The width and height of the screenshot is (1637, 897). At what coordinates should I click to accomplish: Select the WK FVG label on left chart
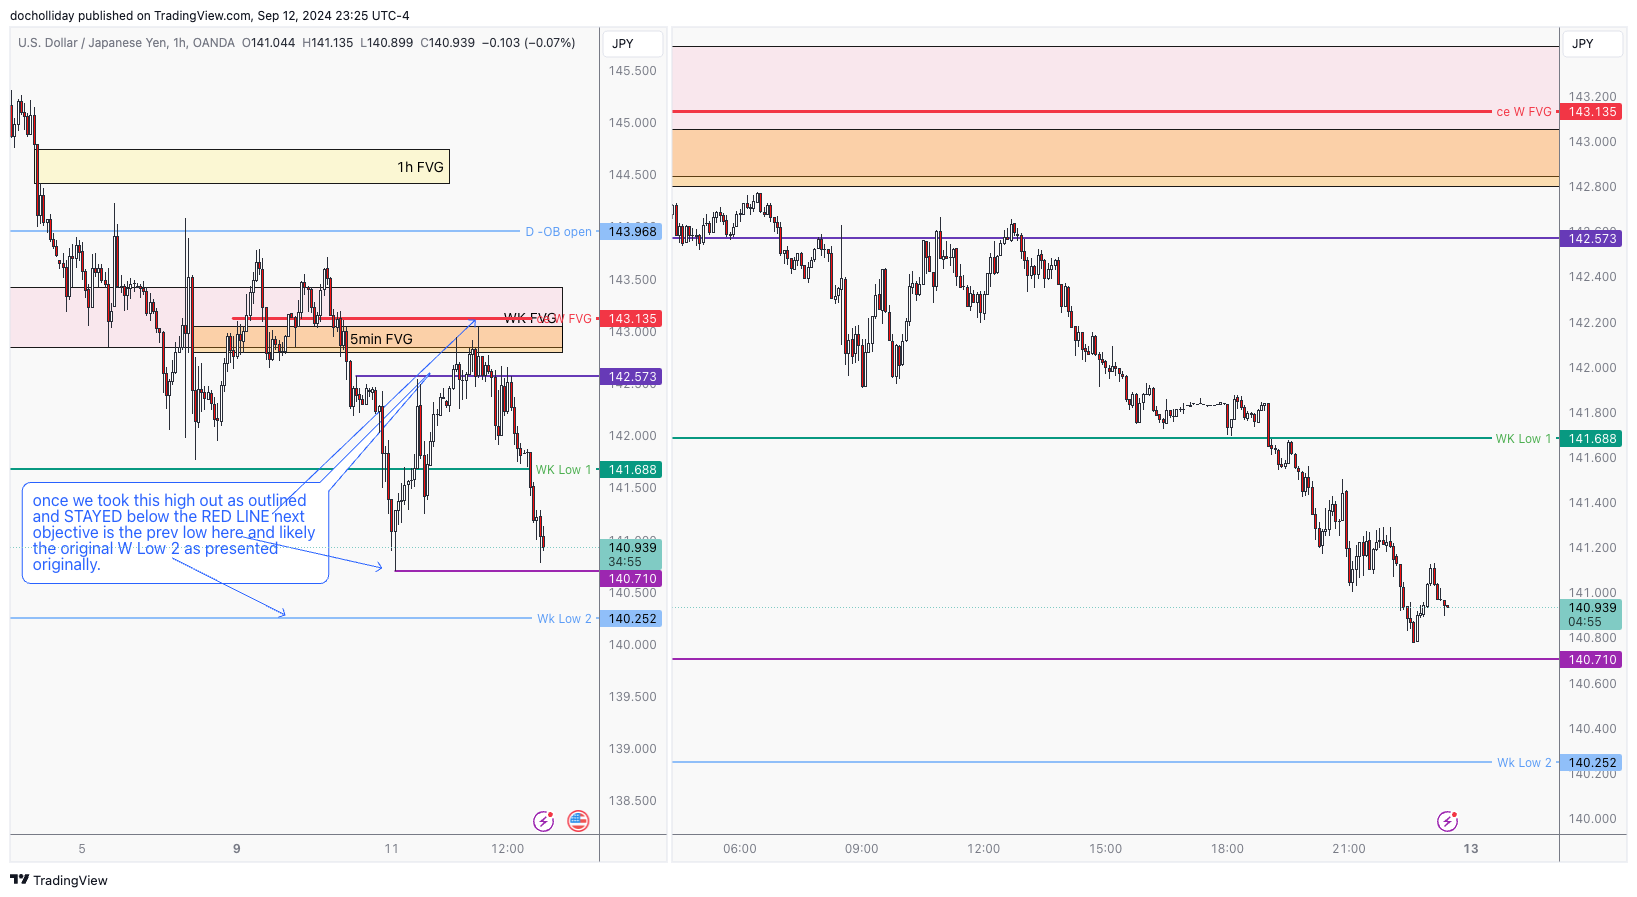coord(530,318)
